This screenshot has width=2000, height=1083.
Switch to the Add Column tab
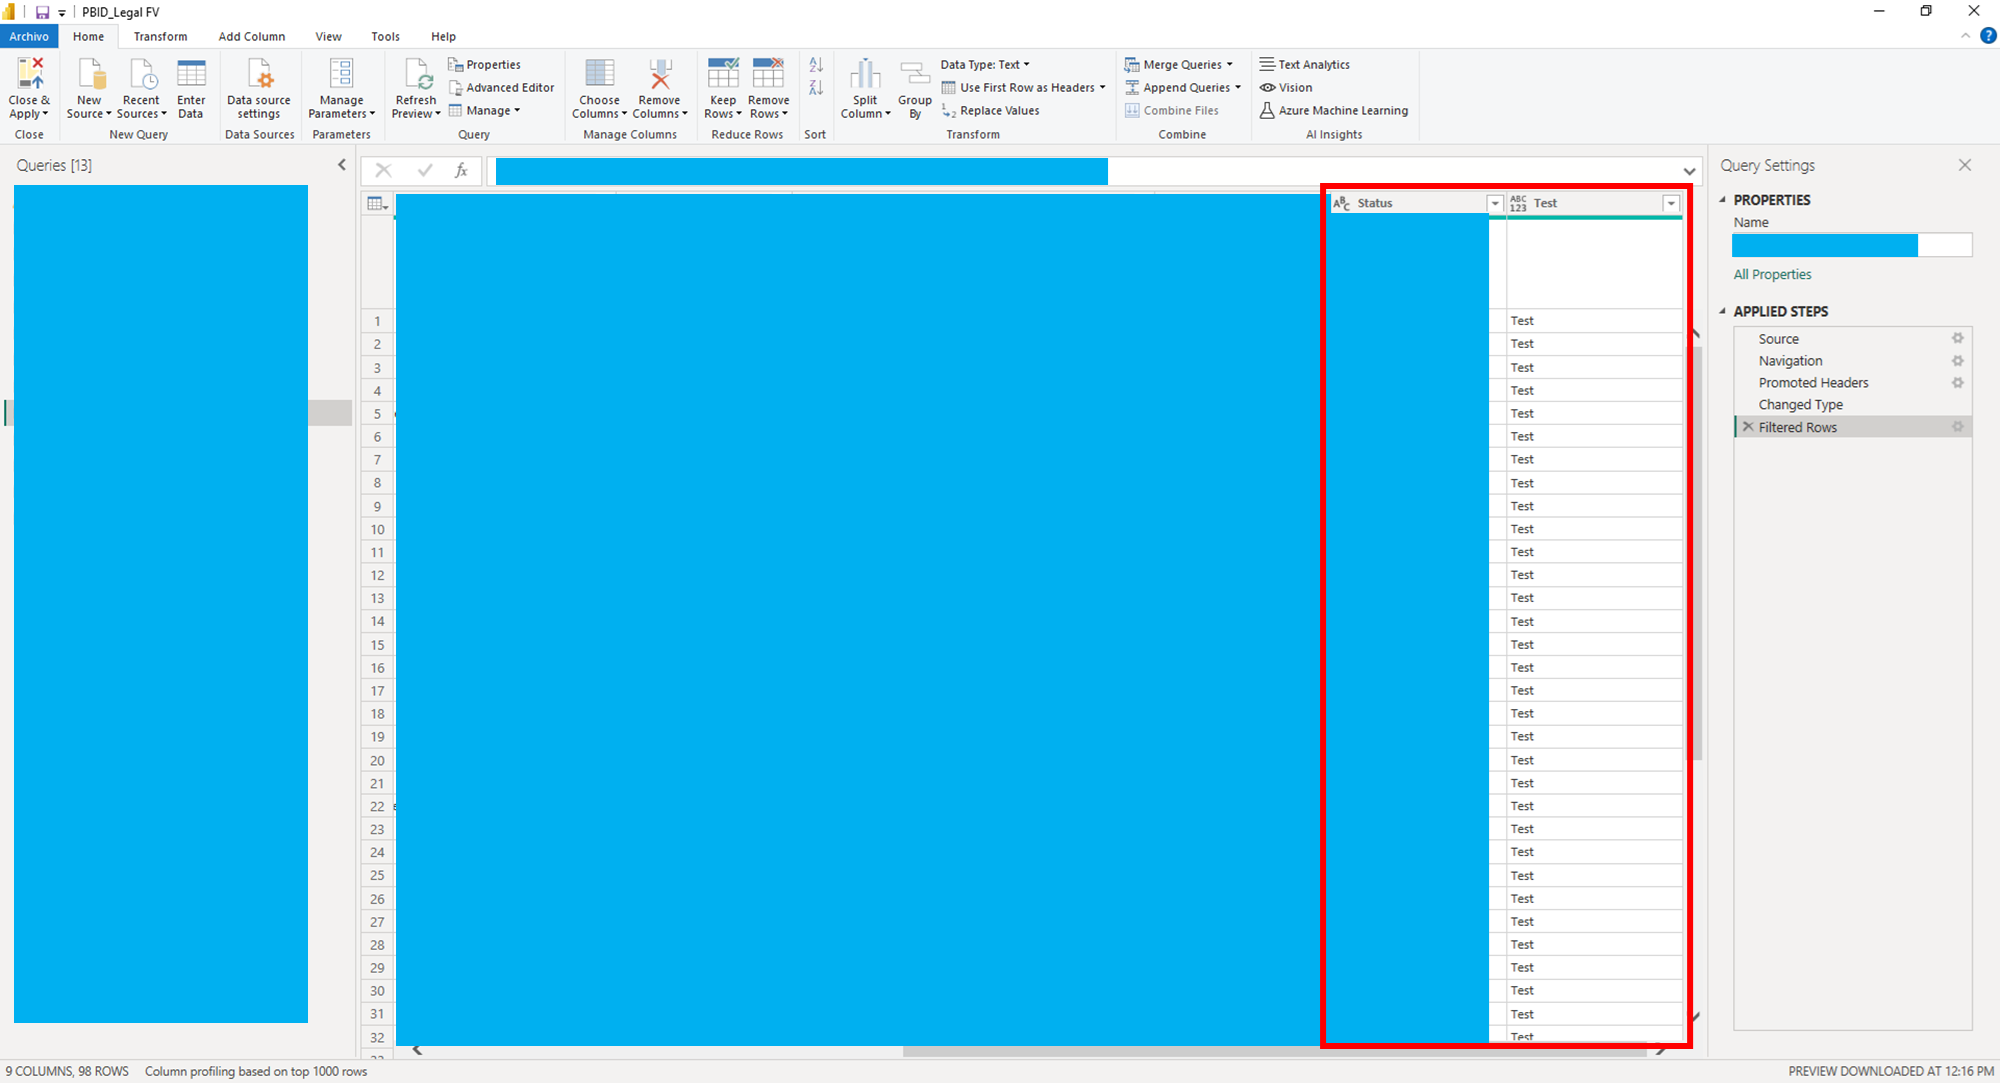[252, 36]
